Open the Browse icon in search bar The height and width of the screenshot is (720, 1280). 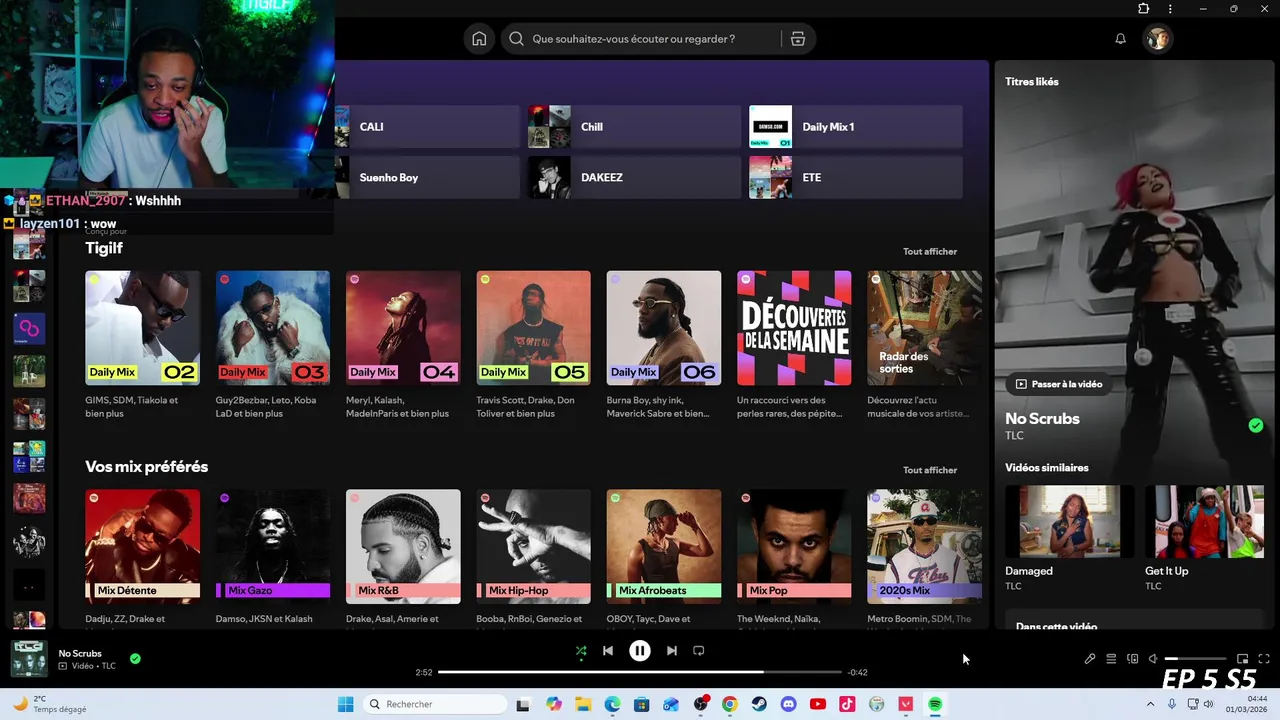pos(797,39)
